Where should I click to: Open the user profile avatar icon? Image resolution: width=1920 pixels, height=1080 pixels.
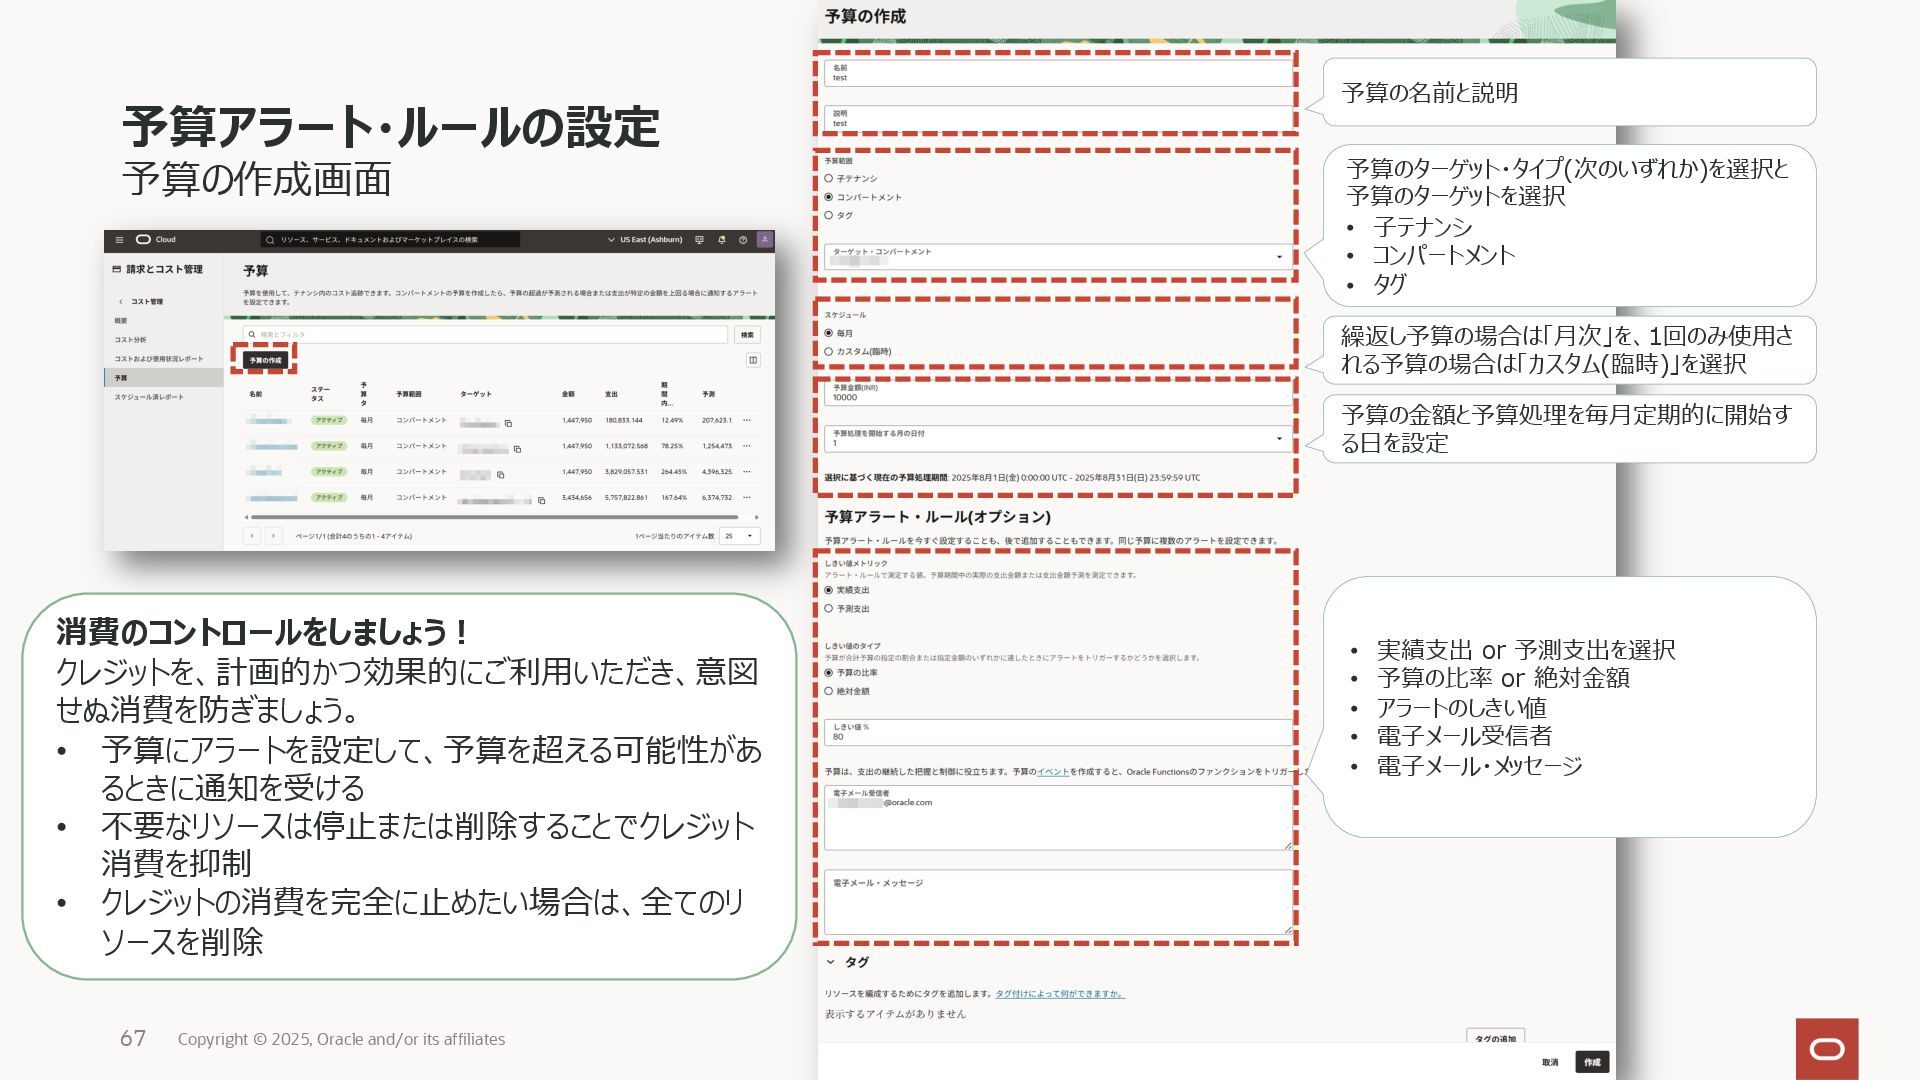coord(764,240)
